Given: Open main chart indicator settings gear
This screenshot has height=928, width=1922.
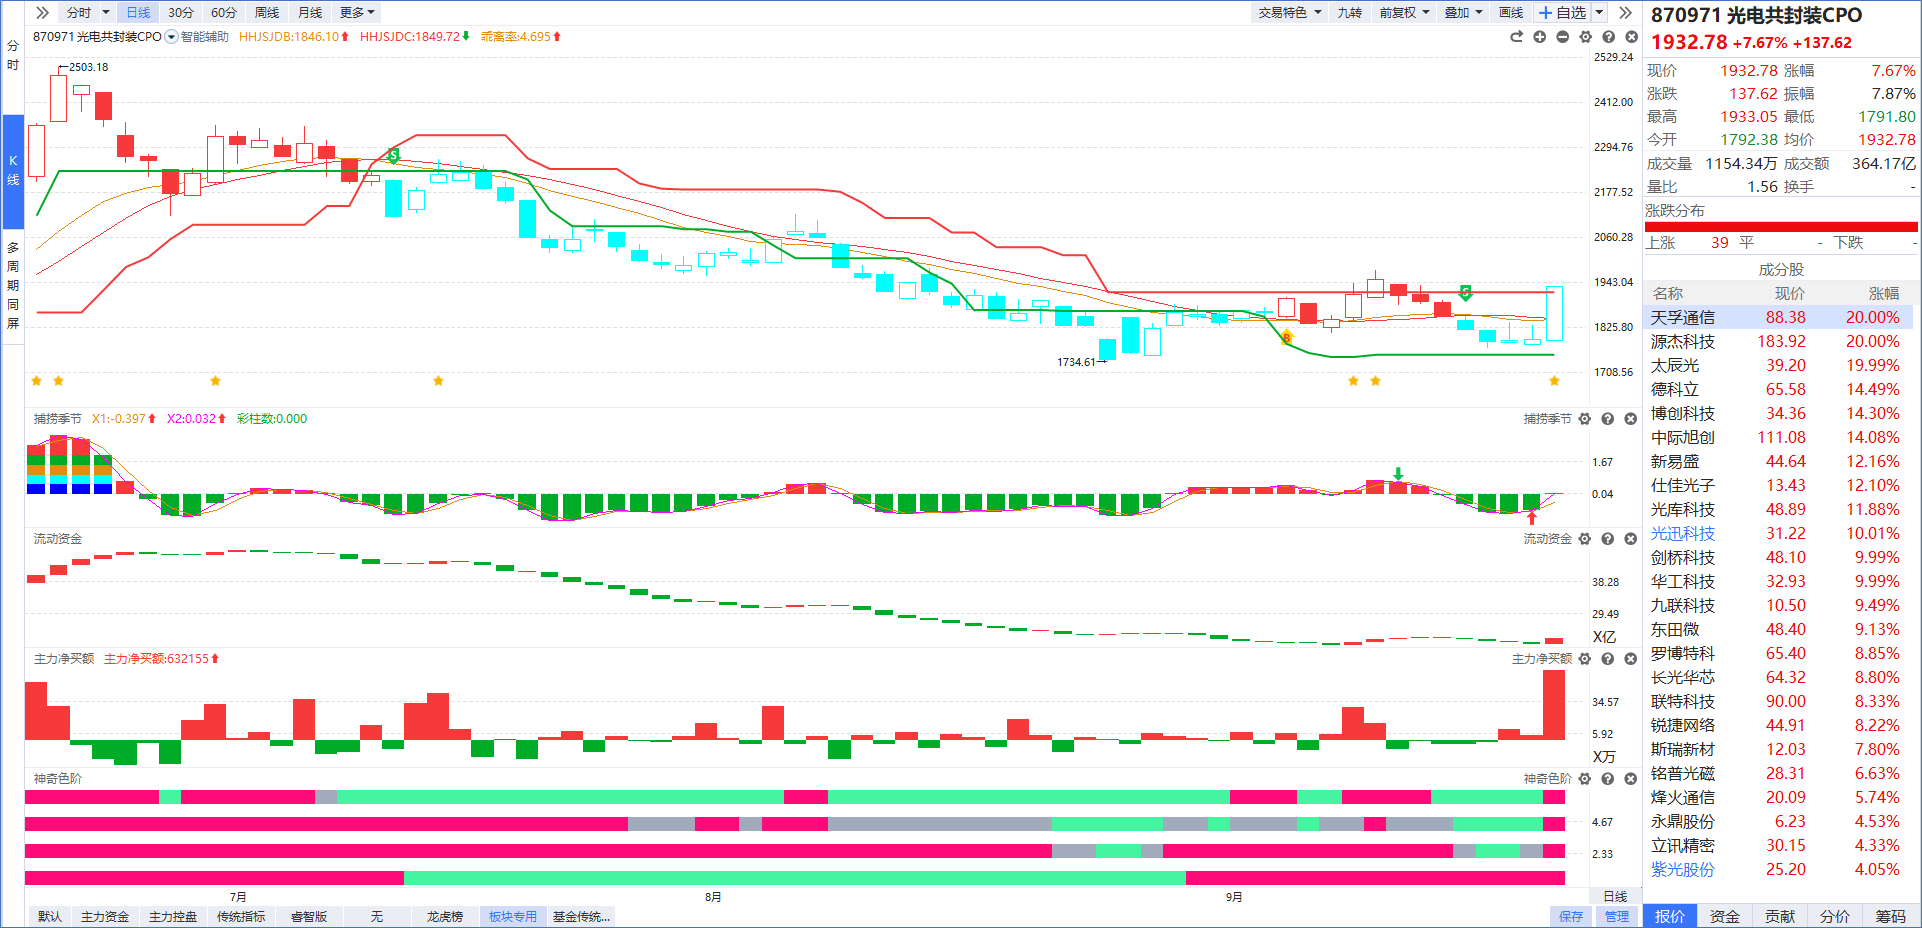Looking at the screenshot, I should tap(1585, 37).
